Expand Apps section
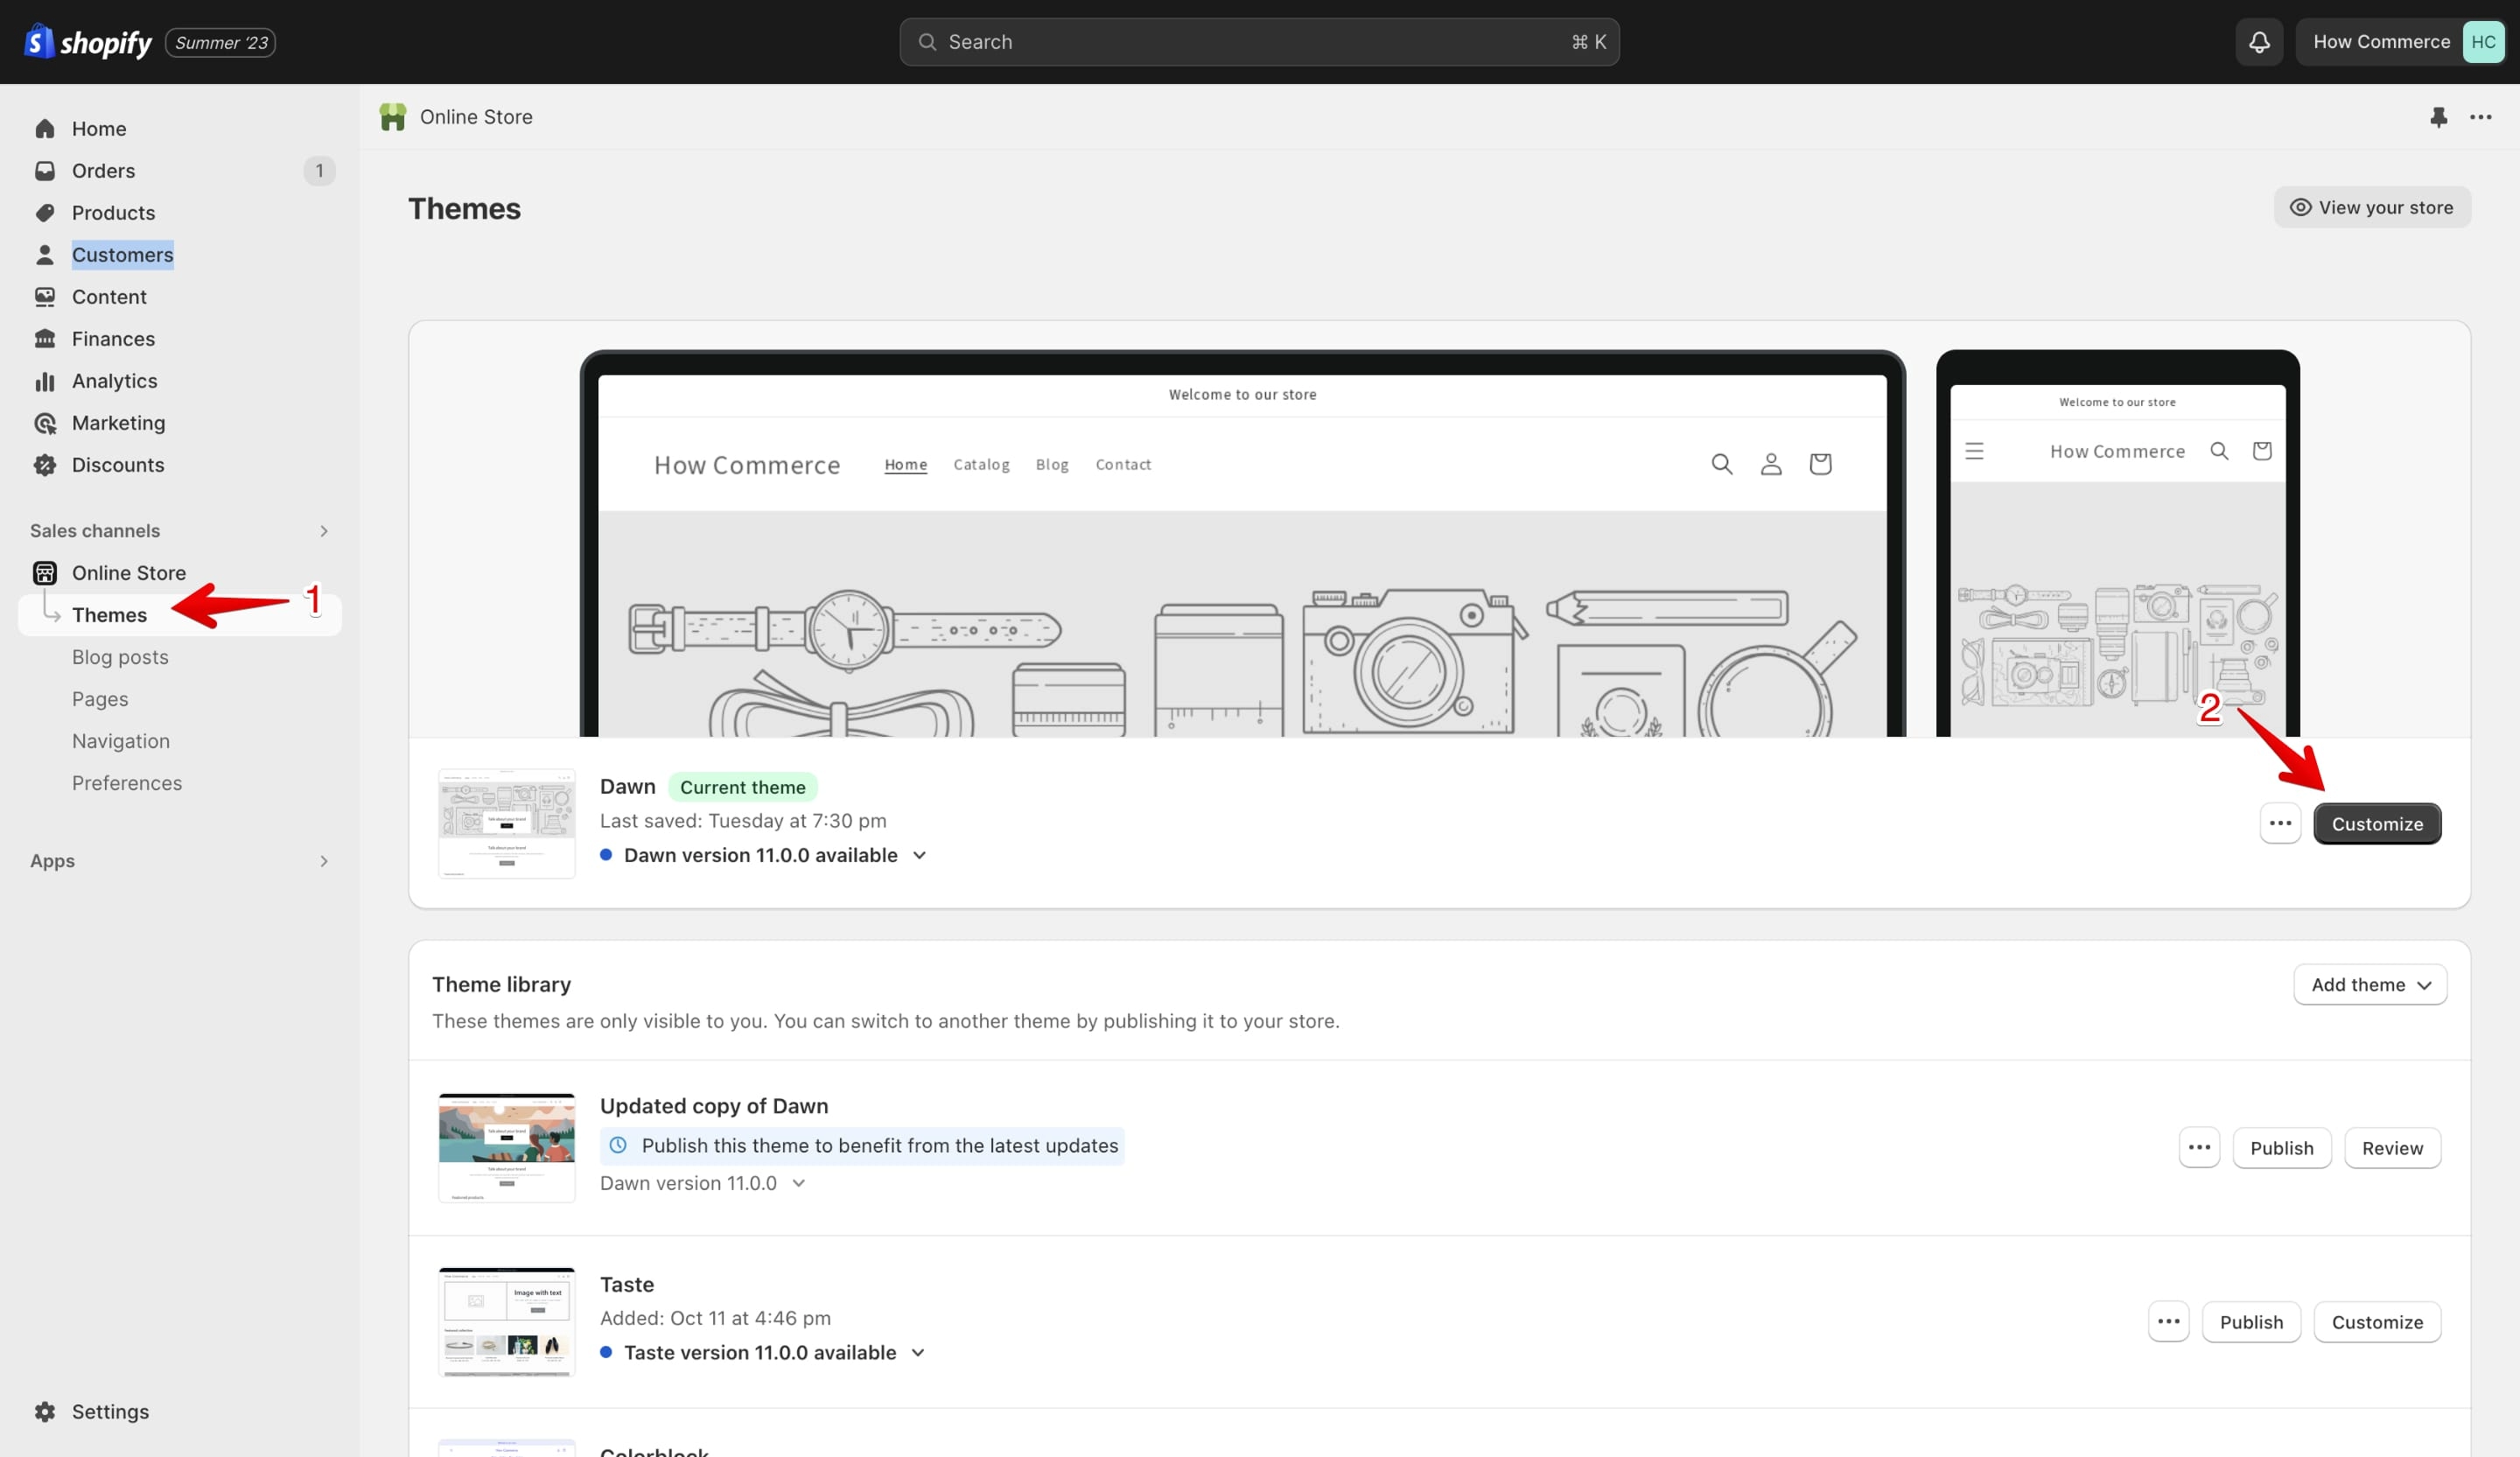The width and height of the screenshot is (2520, 1457). [x=323, y=861]
